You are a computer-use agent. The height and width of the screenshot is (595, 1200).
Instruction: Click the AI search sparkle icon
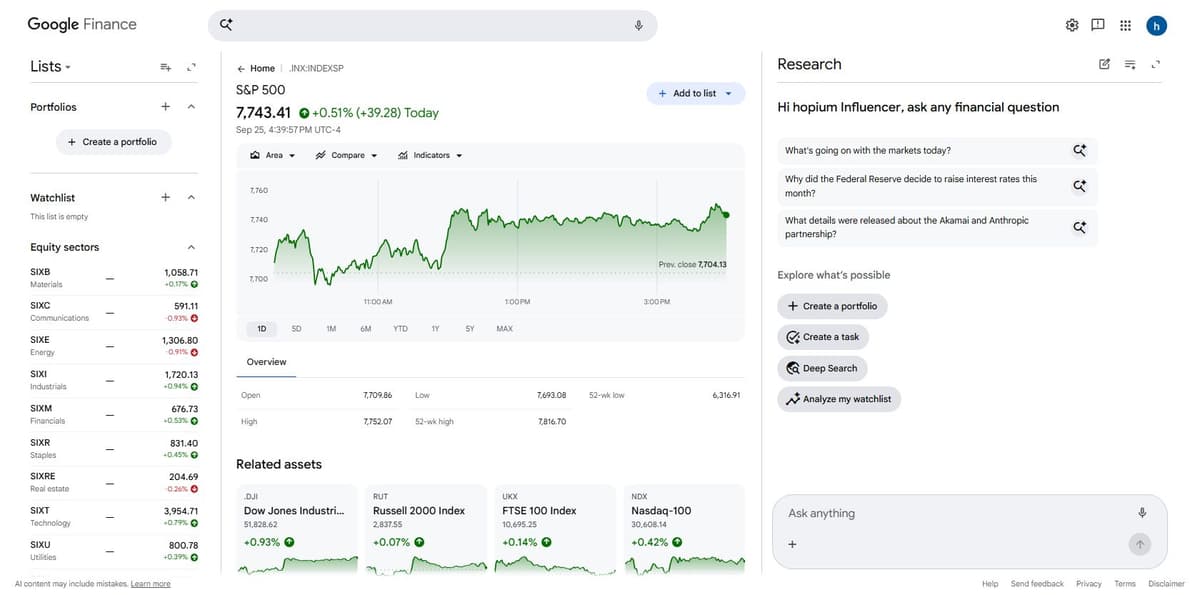pyautogui.click(x=226, y=25)
